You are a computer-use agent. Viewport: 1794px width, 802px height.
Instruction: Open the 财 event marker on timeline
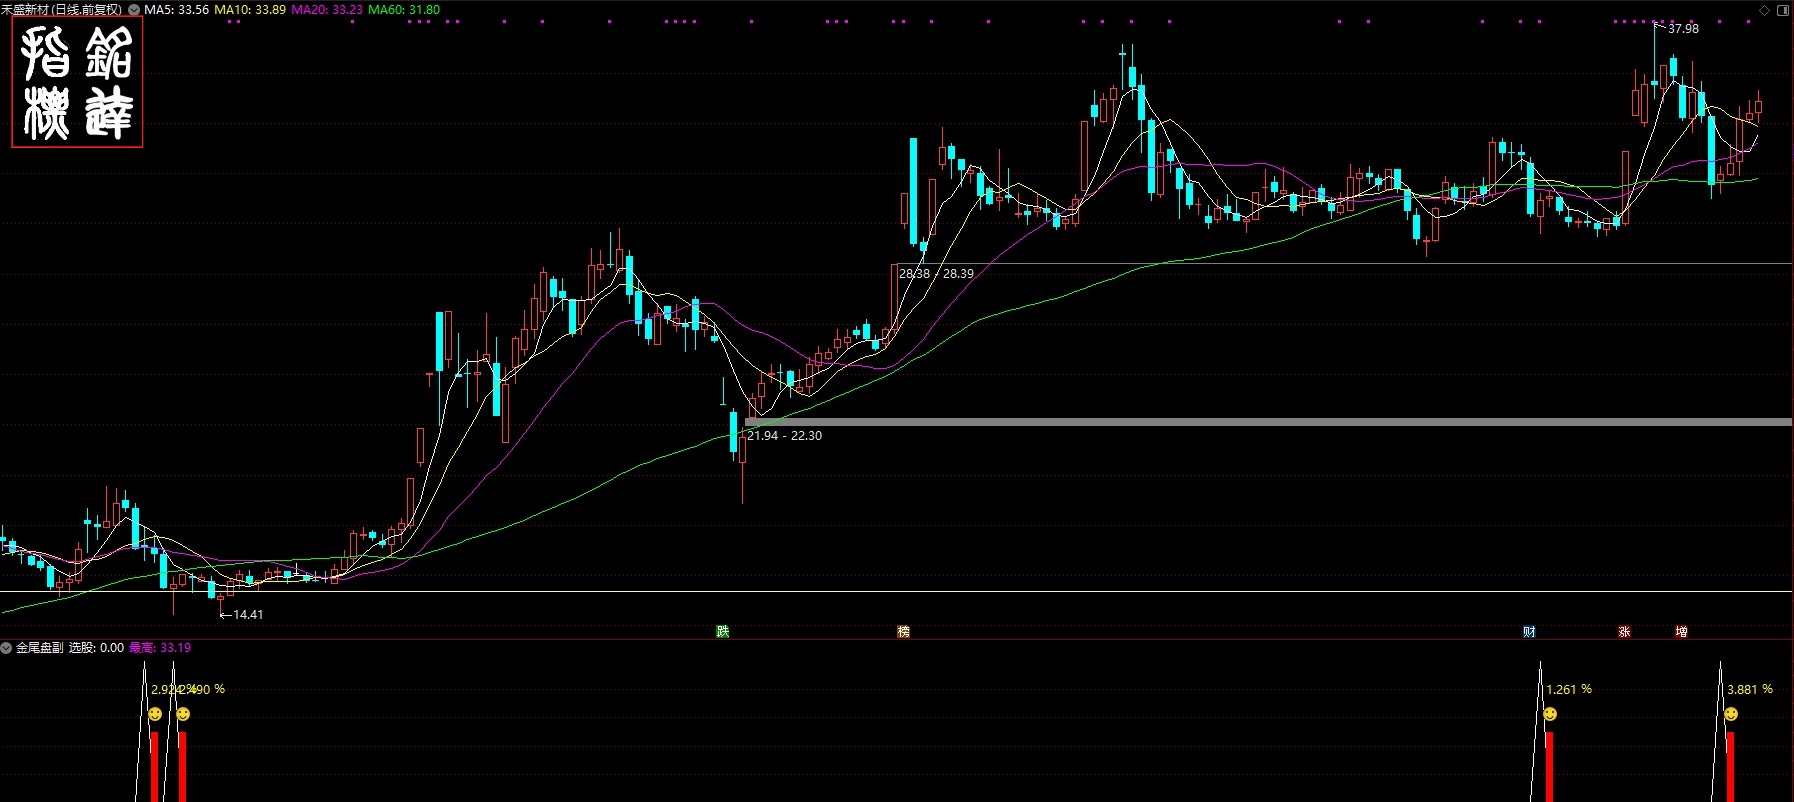click(1529, 631)
